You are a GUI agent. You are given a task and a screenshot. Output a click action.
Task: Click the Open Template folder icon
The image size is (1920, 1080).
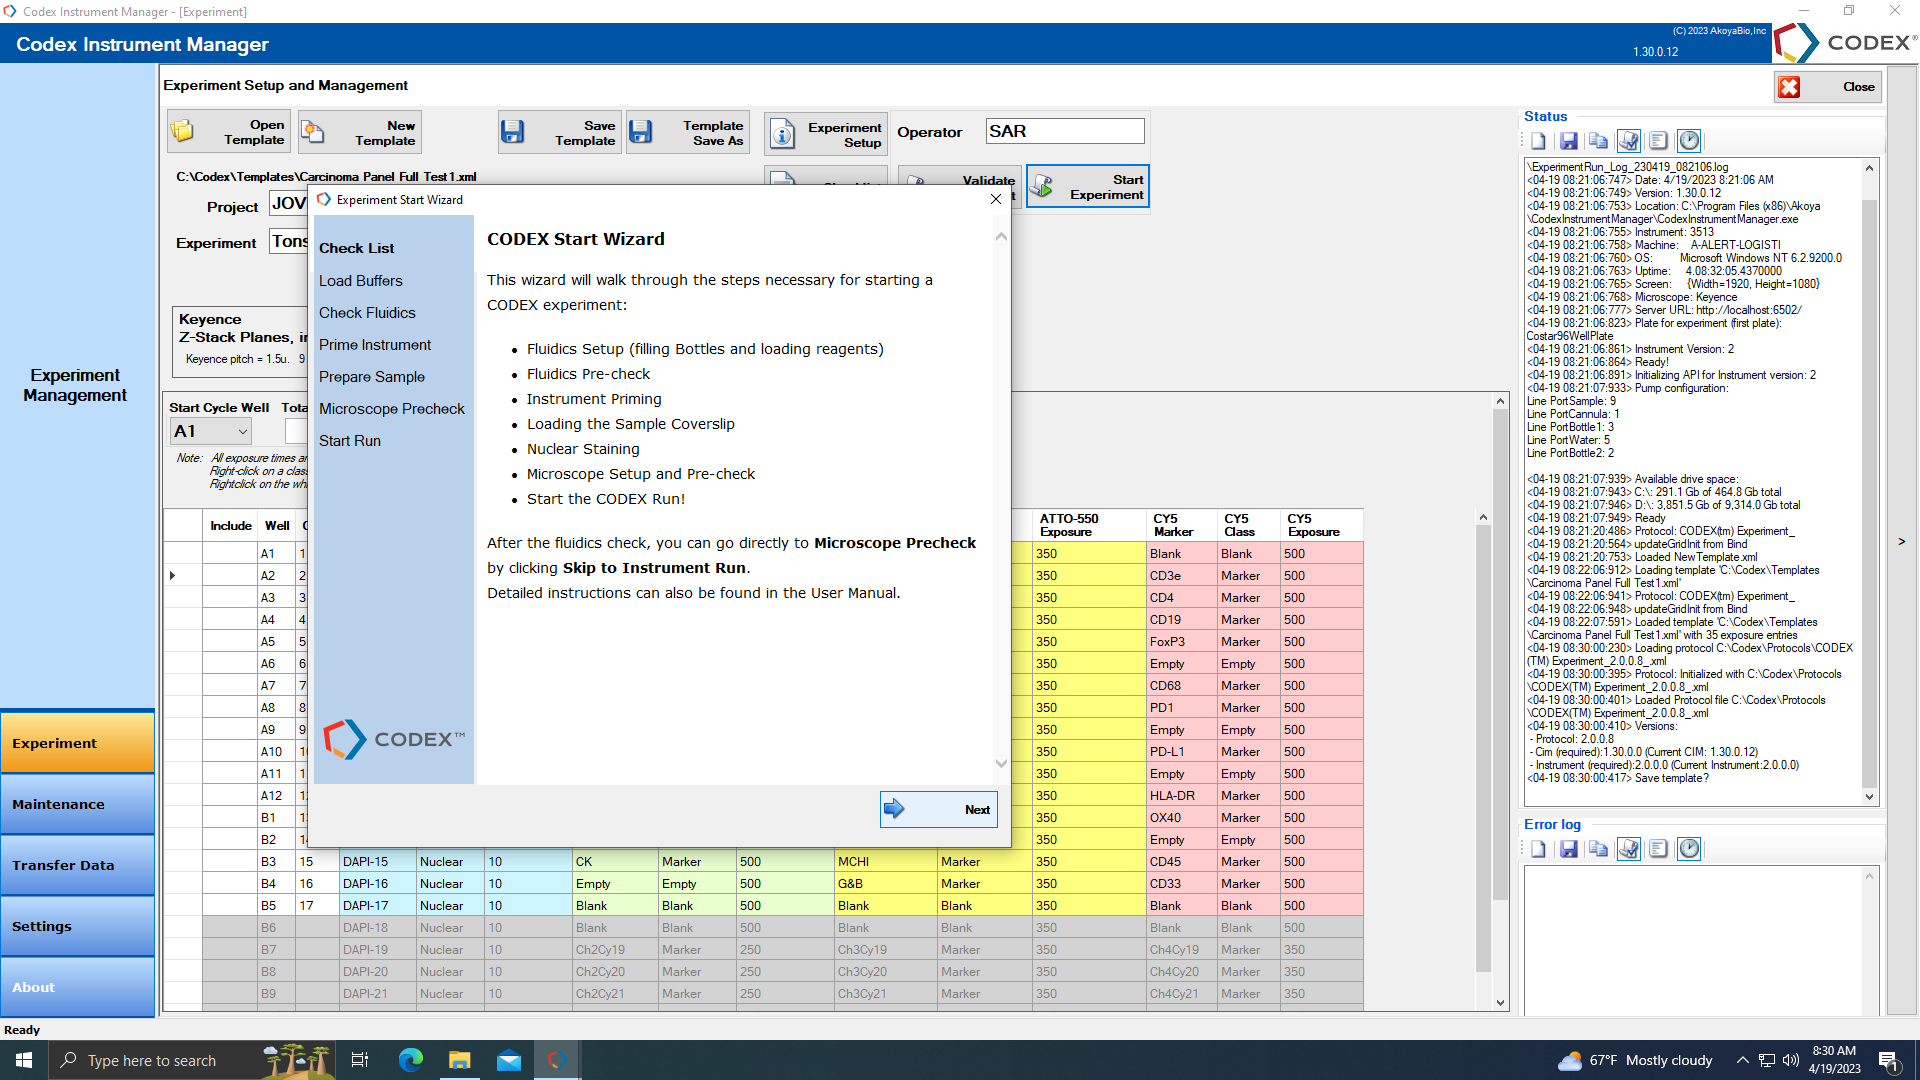[x=183, y=132]
